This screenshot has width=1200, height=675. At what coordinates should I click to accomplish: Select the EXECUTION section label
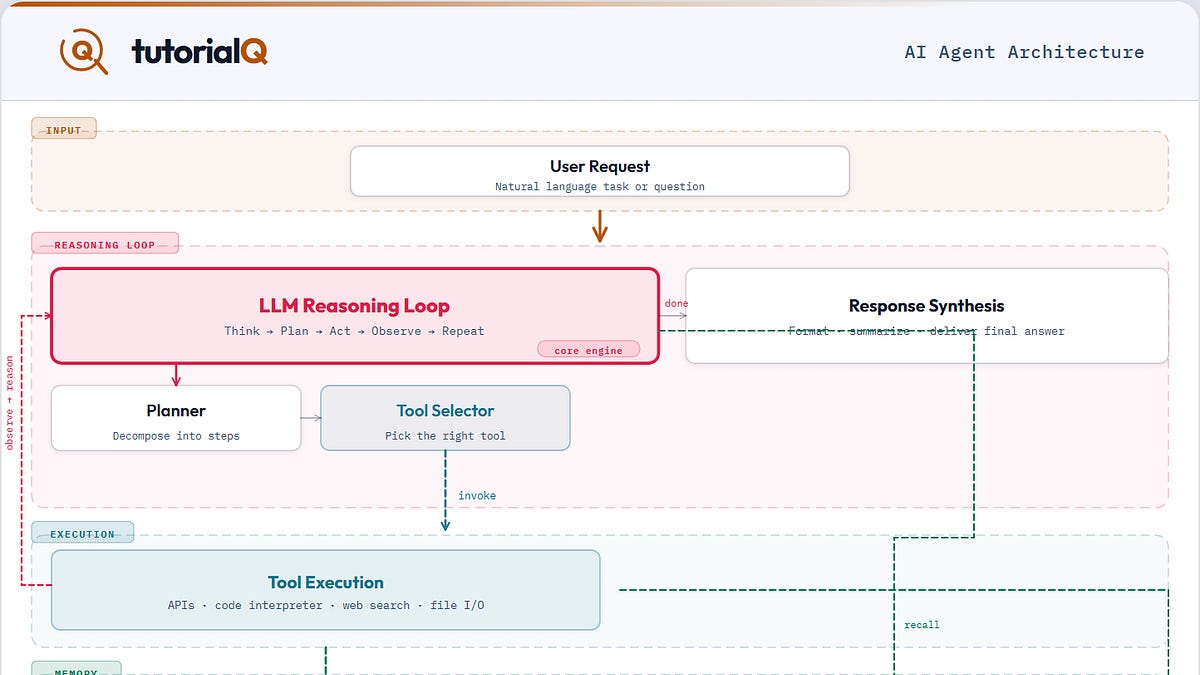tap(82, 533)
